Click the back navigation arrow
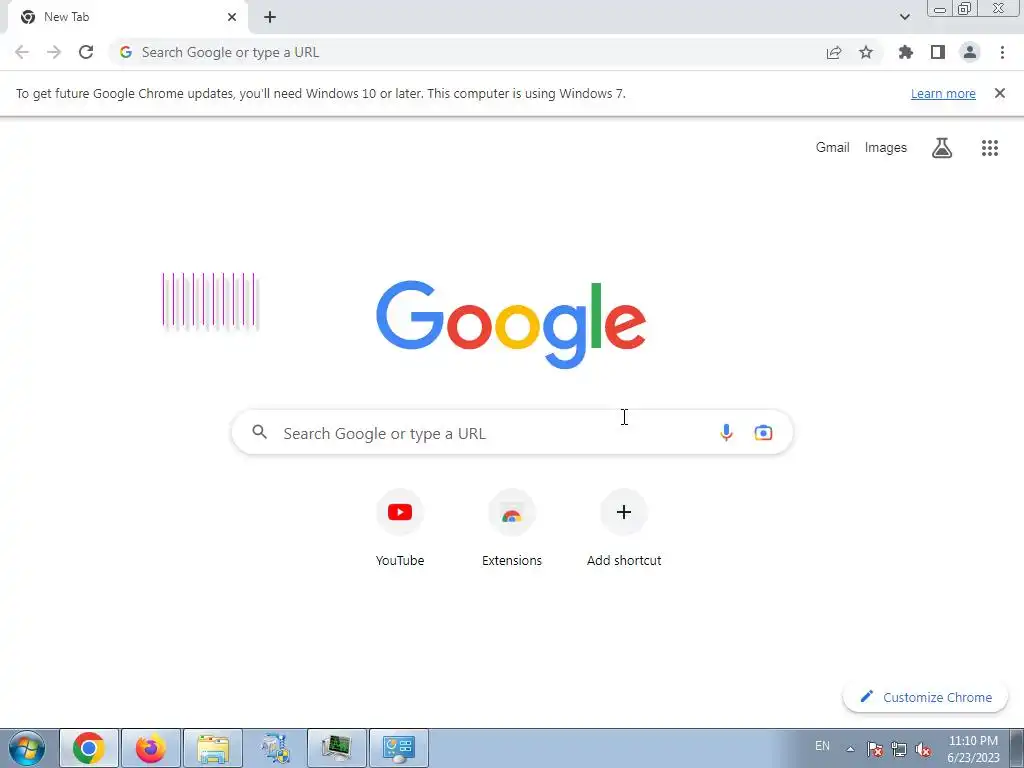This screenshot has width=1024, height=768. point(22,52)
